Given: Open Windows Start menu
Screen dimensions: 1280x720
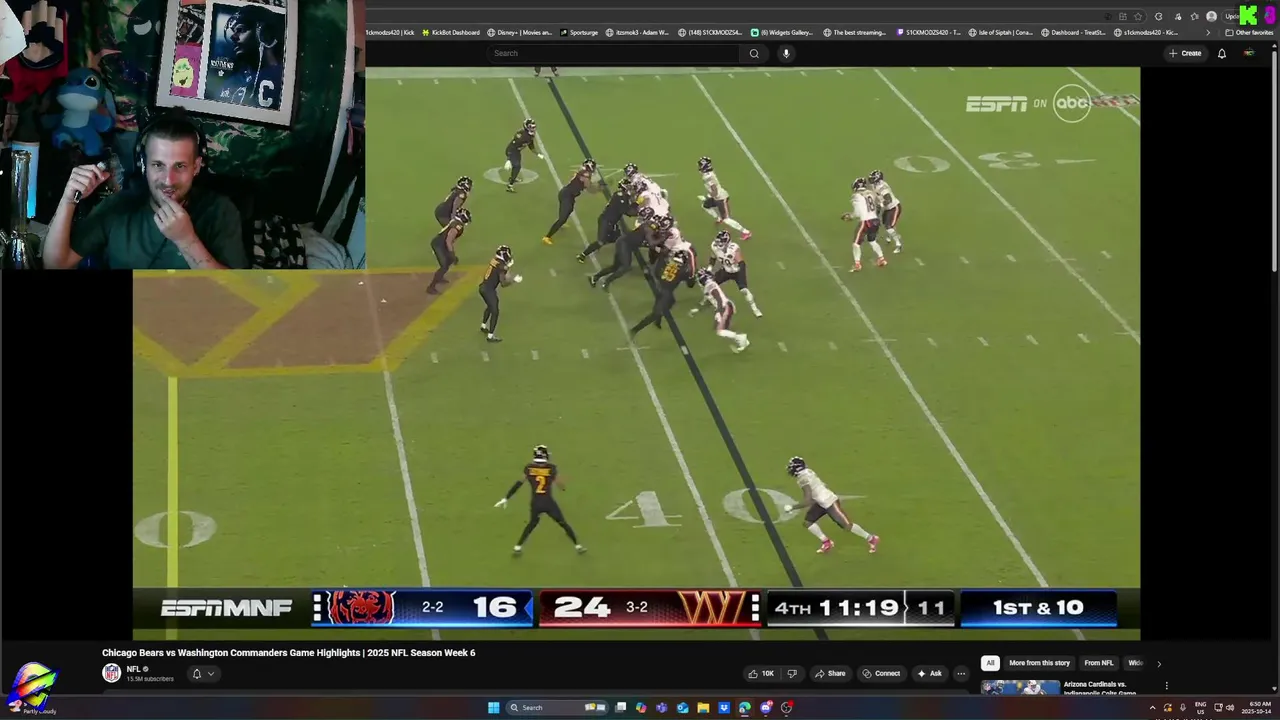Looking at the screenshot, I should [x=493, y=708].
